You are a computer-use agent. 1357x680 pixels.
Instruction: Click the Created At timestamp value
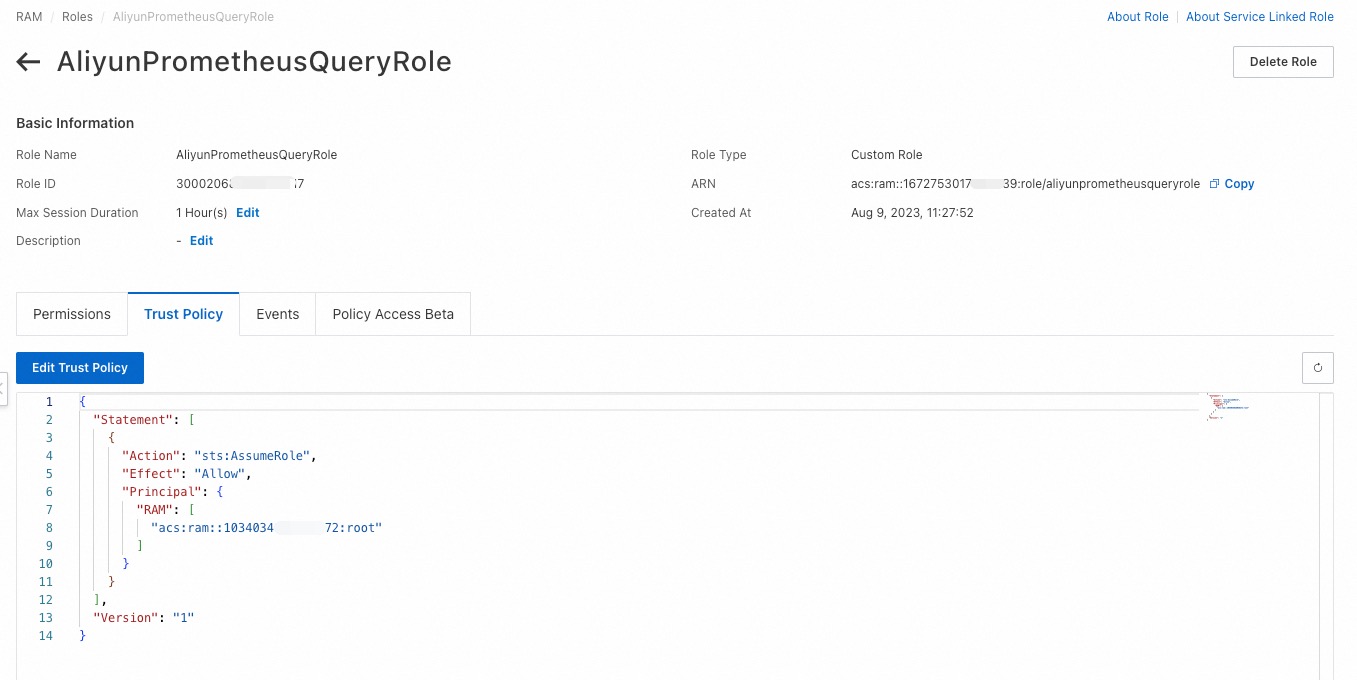tap(912, 213)
